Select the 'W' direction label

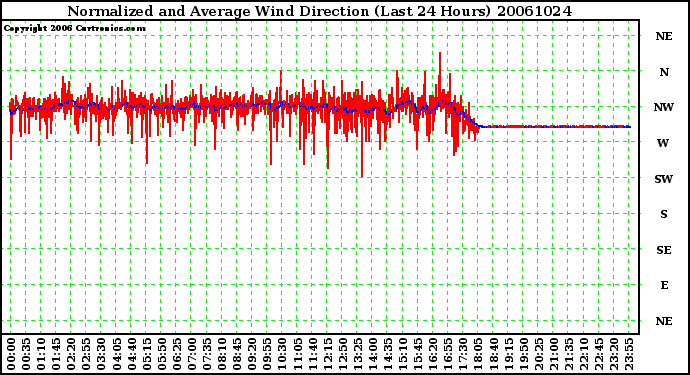(x=663, y=143)
